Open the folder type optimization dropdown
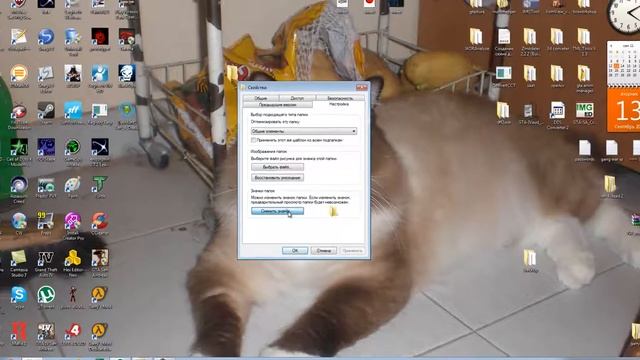Image resolution: width=640 pixels, height=360 pixels. click(304, 131)
